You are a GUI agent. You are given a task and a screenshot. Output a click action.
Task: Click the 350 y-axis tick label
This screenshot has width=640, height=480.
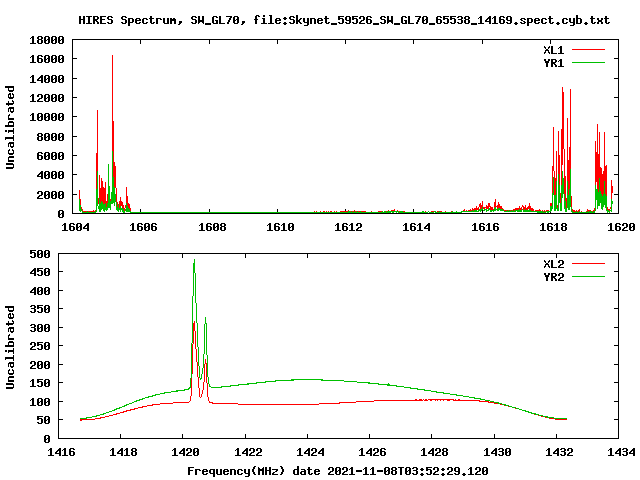(40, 309)
